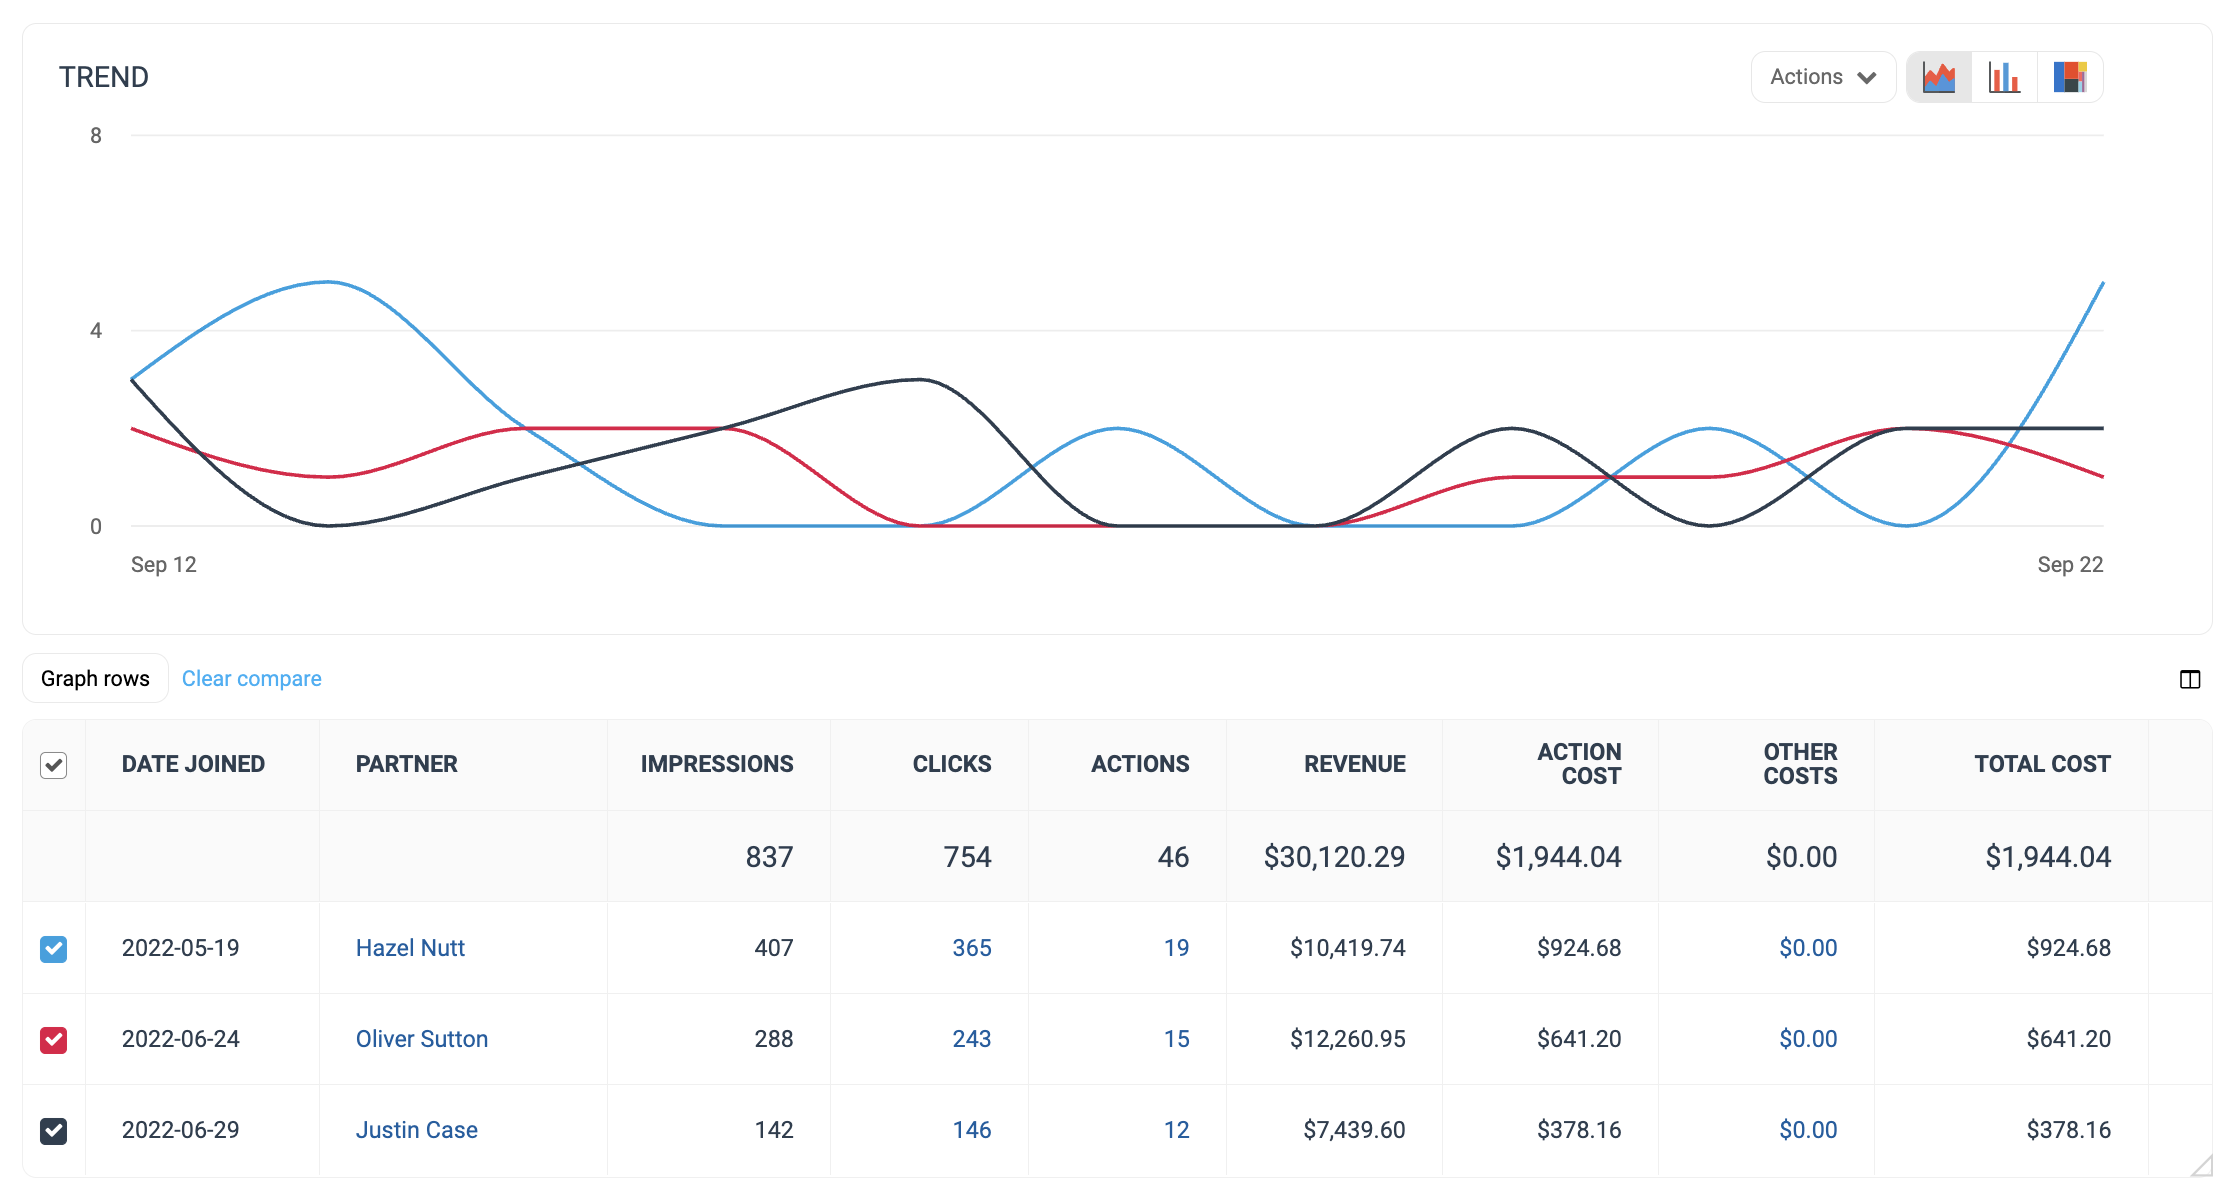Open Hazel Nutt's $0.00 other costs
The width and height of the screenshot is (2234, 1194).
click(1808, 948)
